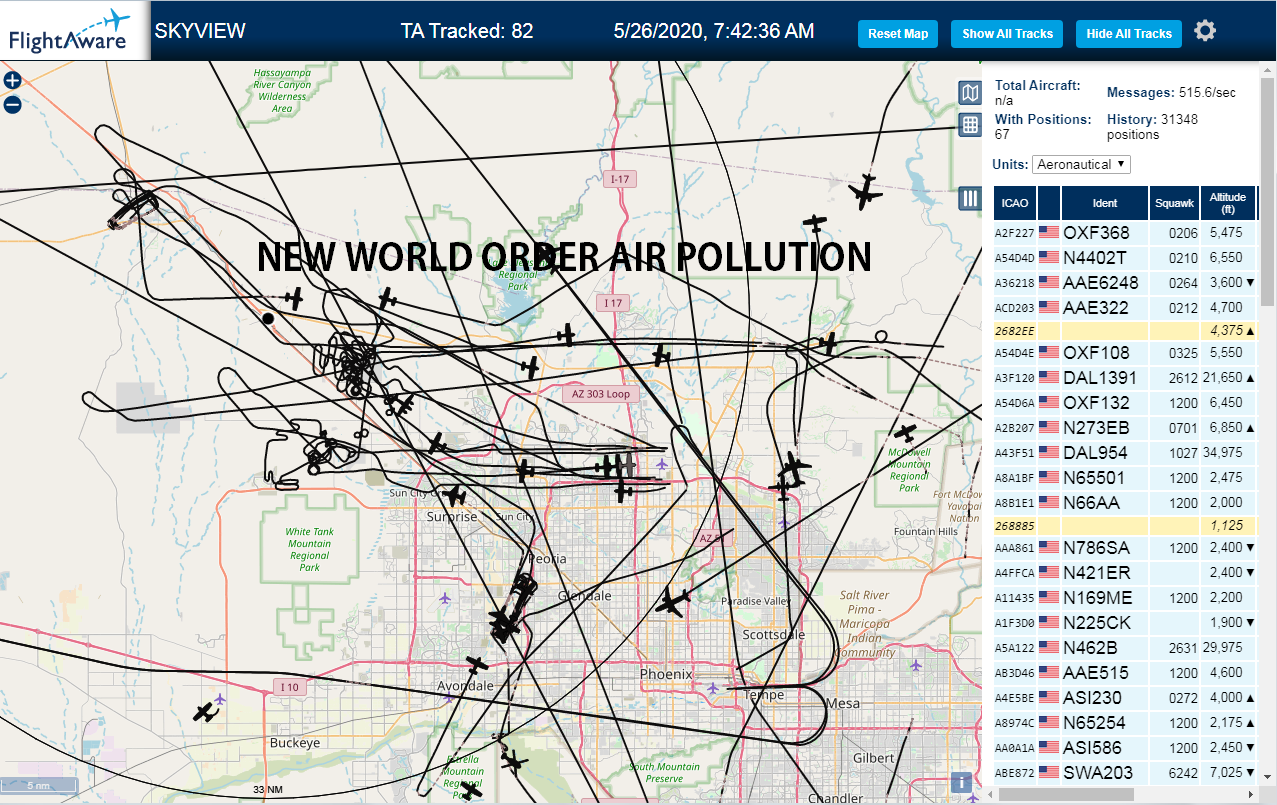
Task: Select aircraft row DAL1391
Action: (x=1124, y=378)
